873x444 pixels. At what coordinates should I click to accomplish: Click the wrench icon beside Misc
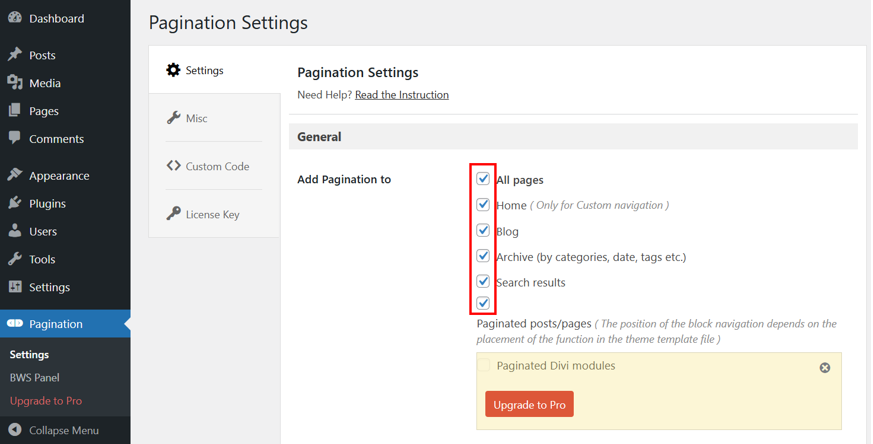tap(173, 118)
